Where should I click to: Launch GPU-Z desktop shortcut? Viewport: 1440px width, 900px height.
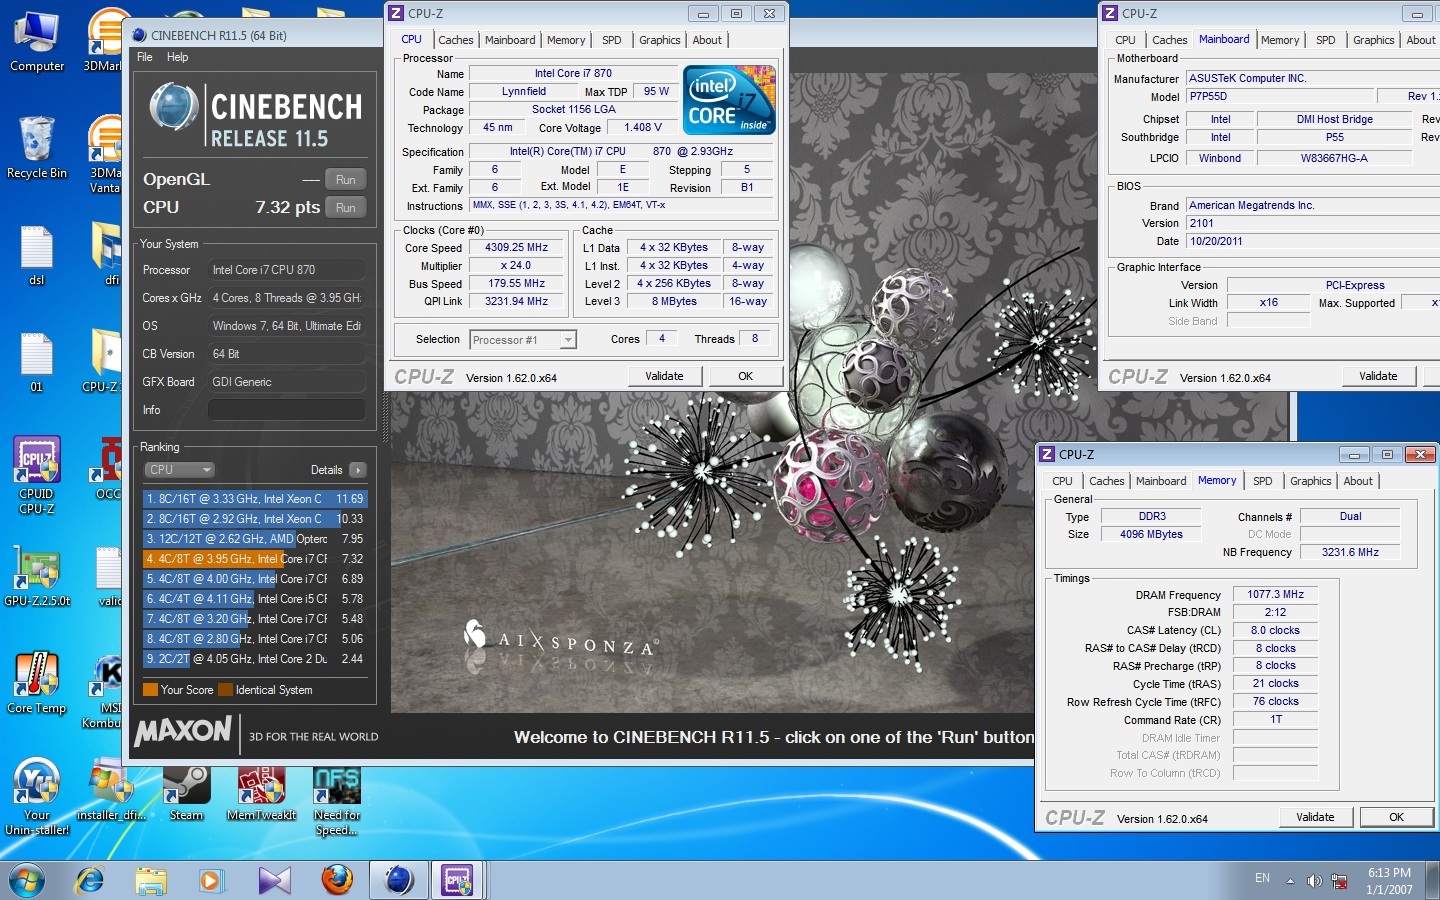(x=37, y=576)
